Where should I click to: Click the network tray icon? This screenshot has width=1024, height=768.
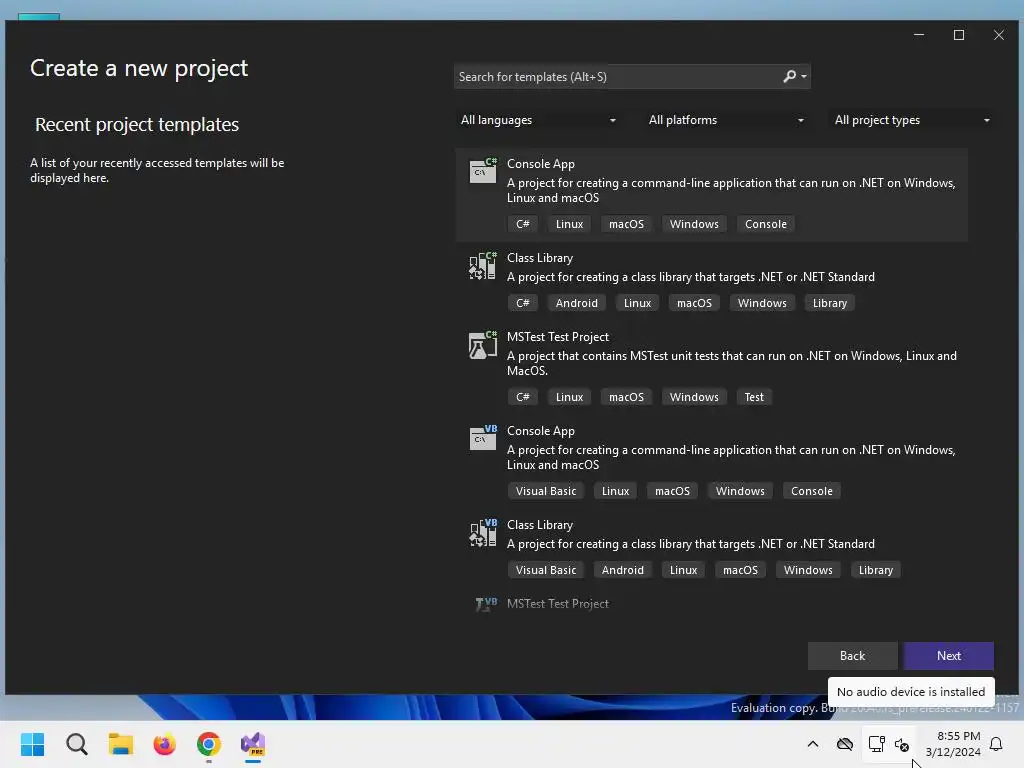pyautogui.click(x=876, y=744)
